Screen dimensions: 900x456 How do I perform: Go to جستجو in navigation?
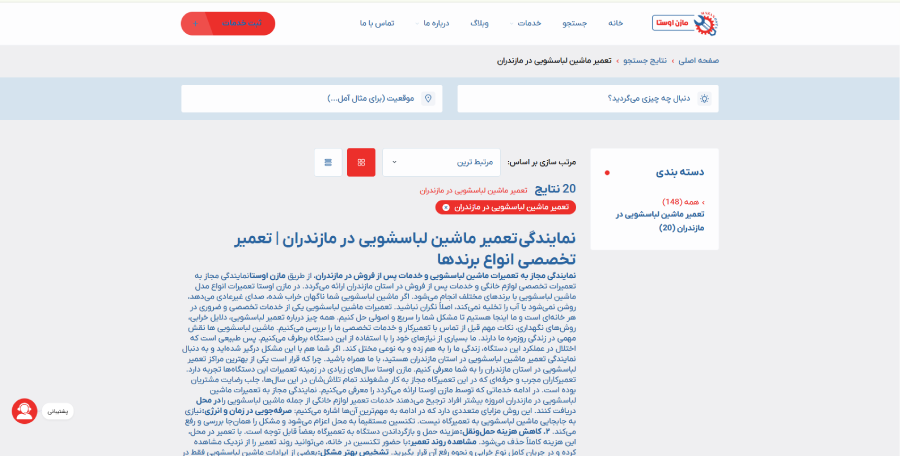click(x=575, y=24)
